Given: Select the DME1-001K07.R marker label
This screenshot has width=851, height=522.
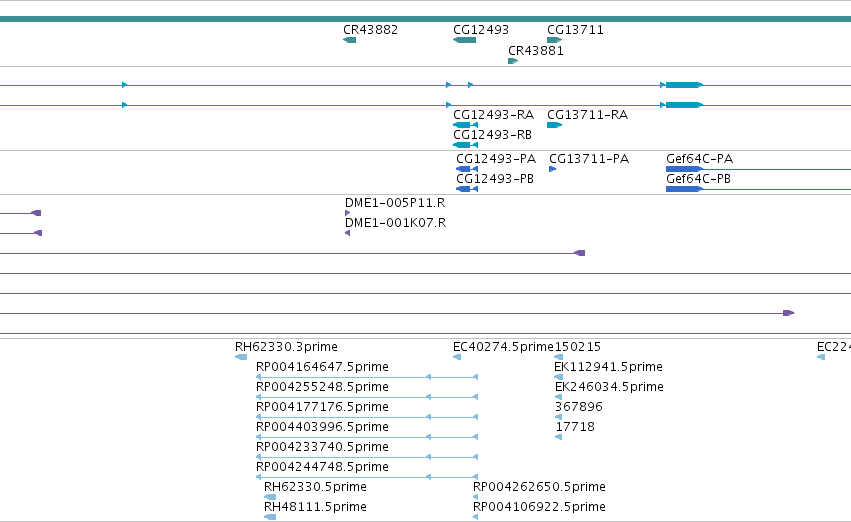Looking at the screenshot, I should [x=396, y=223].
